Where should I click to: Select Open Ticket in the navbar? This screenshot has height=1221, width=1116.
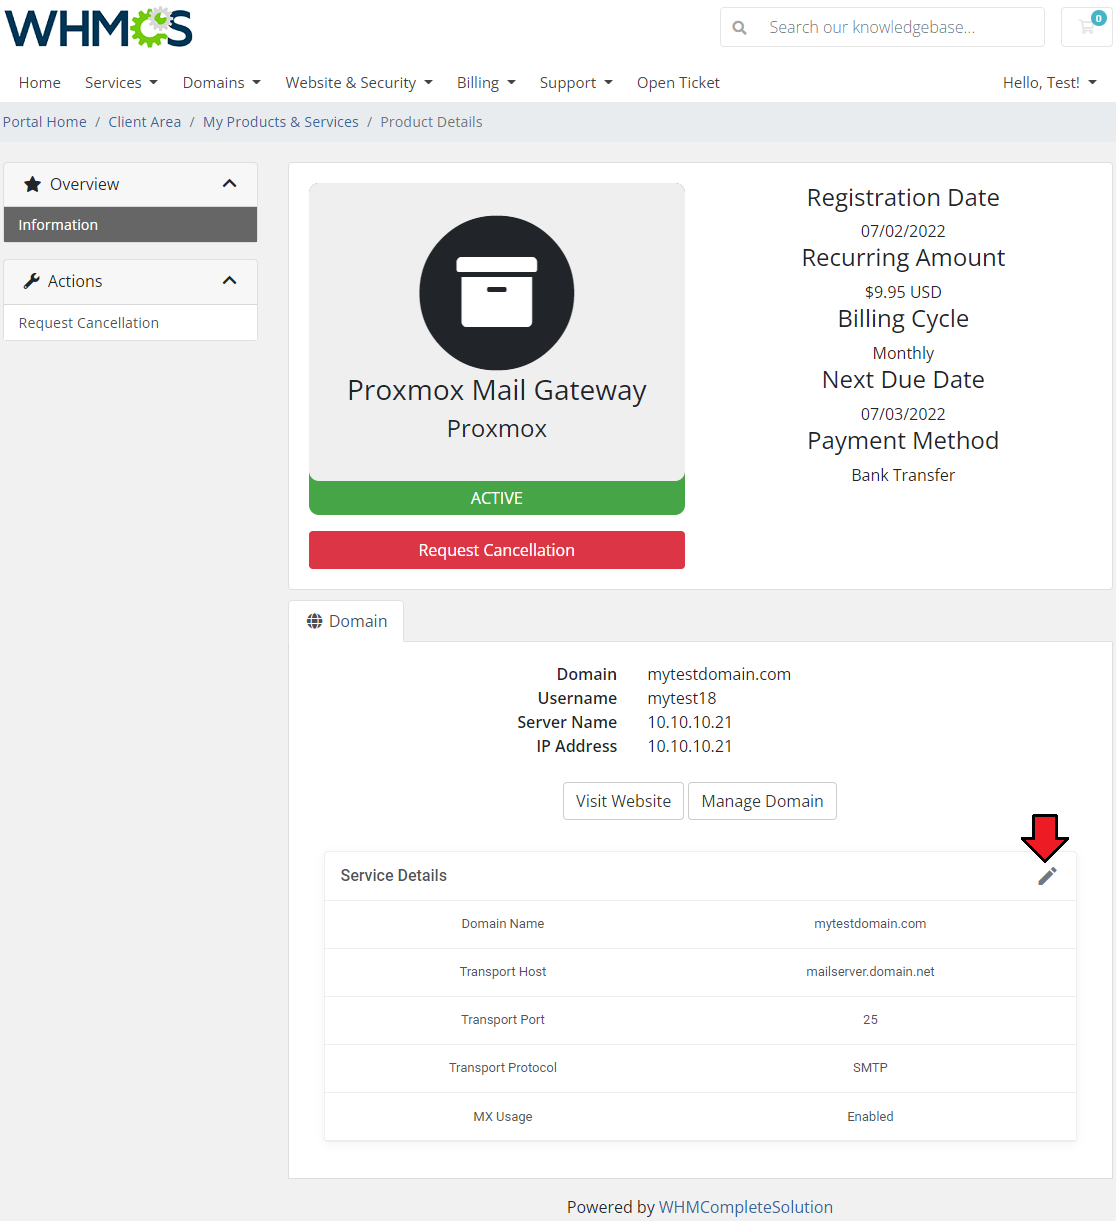(678, 83)
